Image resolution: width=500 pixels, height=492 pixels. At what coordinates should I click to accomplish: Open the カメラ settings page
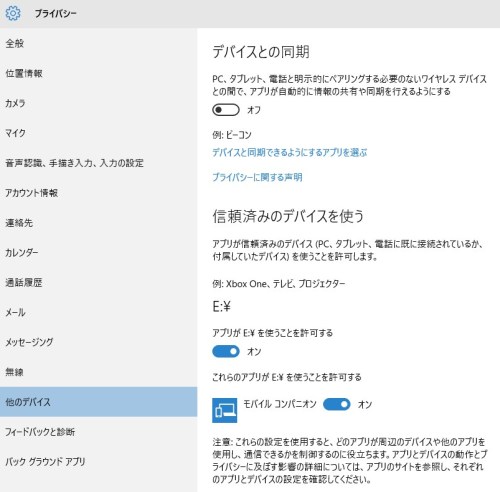tap(98, 103)
